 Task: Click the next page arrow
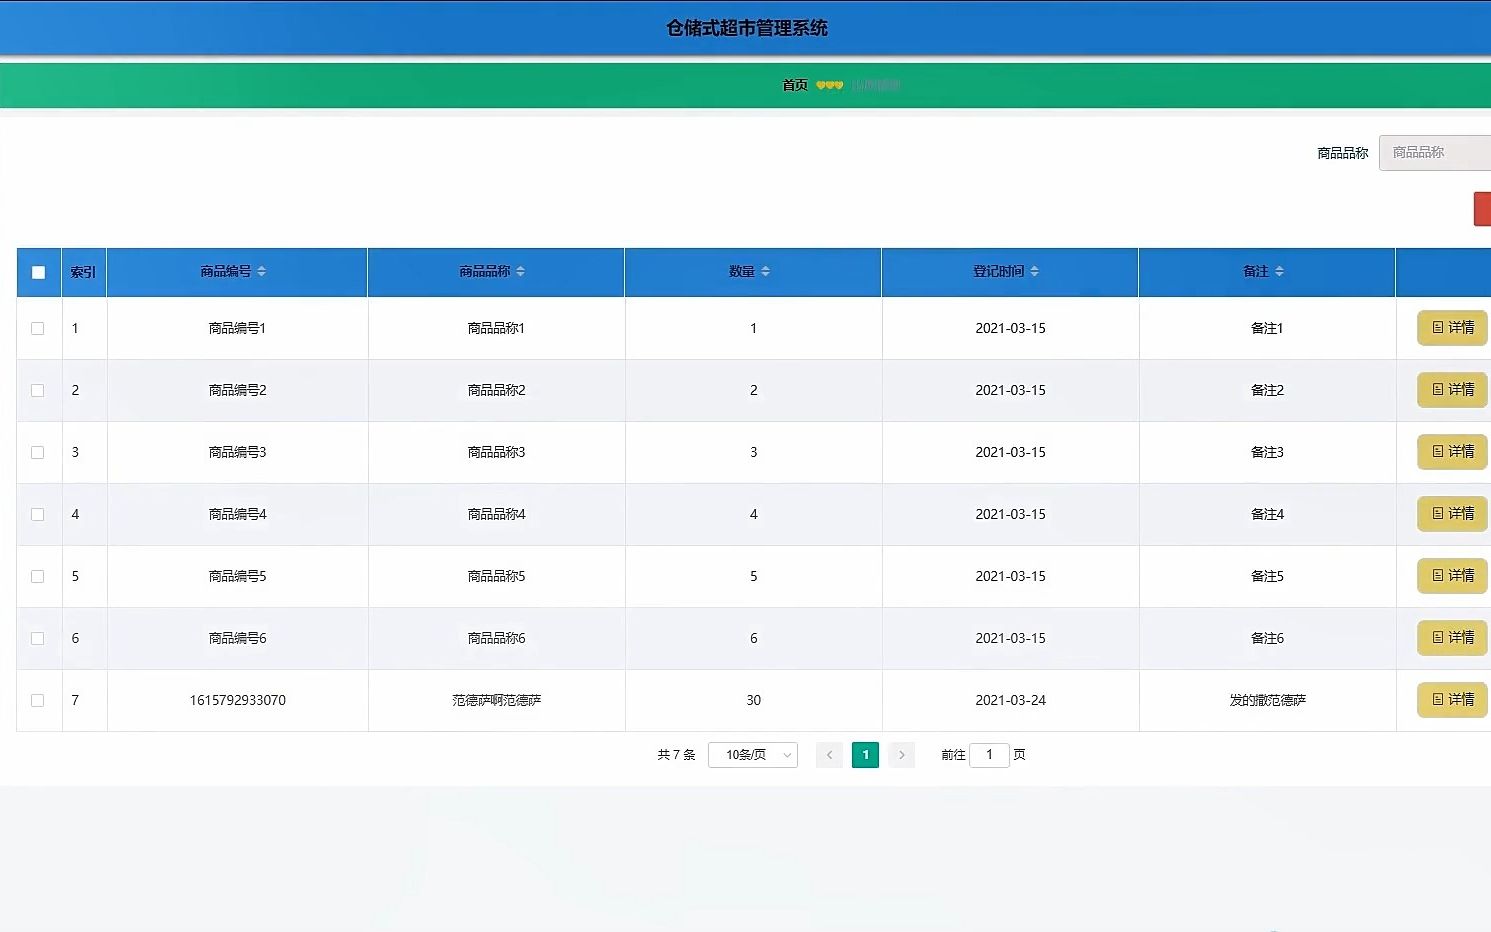tap(901, 755)
